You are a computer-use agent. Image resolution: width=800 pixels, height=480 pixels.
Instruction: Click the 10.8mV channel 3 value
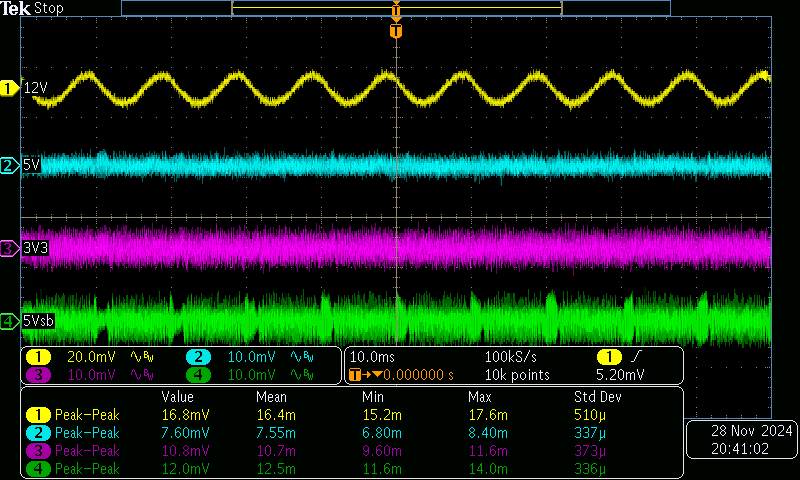[x=186, y=451]
